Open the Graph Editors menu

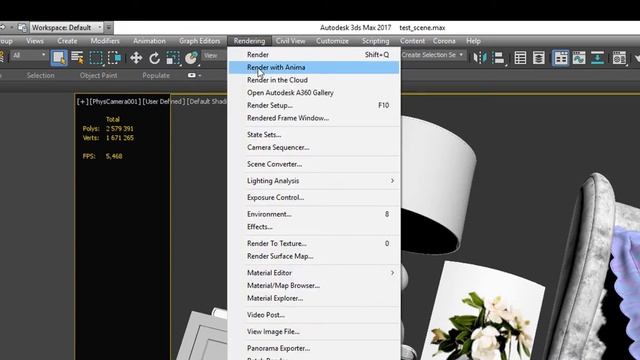click(199, 41)
